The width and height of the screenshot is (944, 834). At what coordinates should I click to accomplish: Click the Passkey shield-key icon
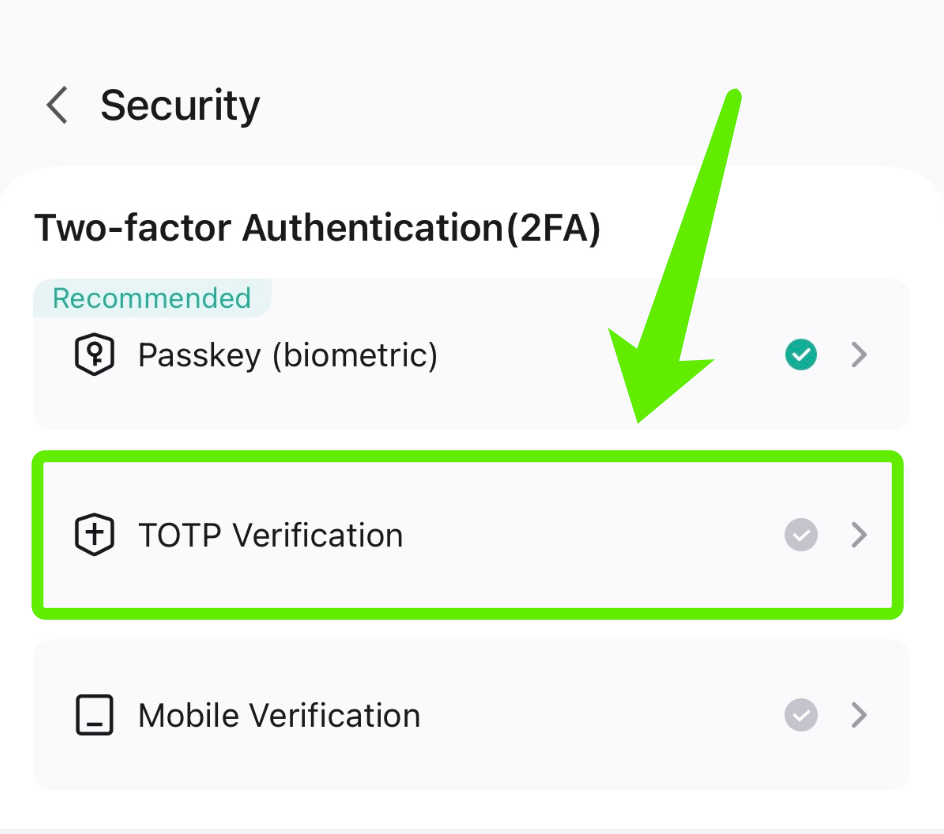pos(94,354)
